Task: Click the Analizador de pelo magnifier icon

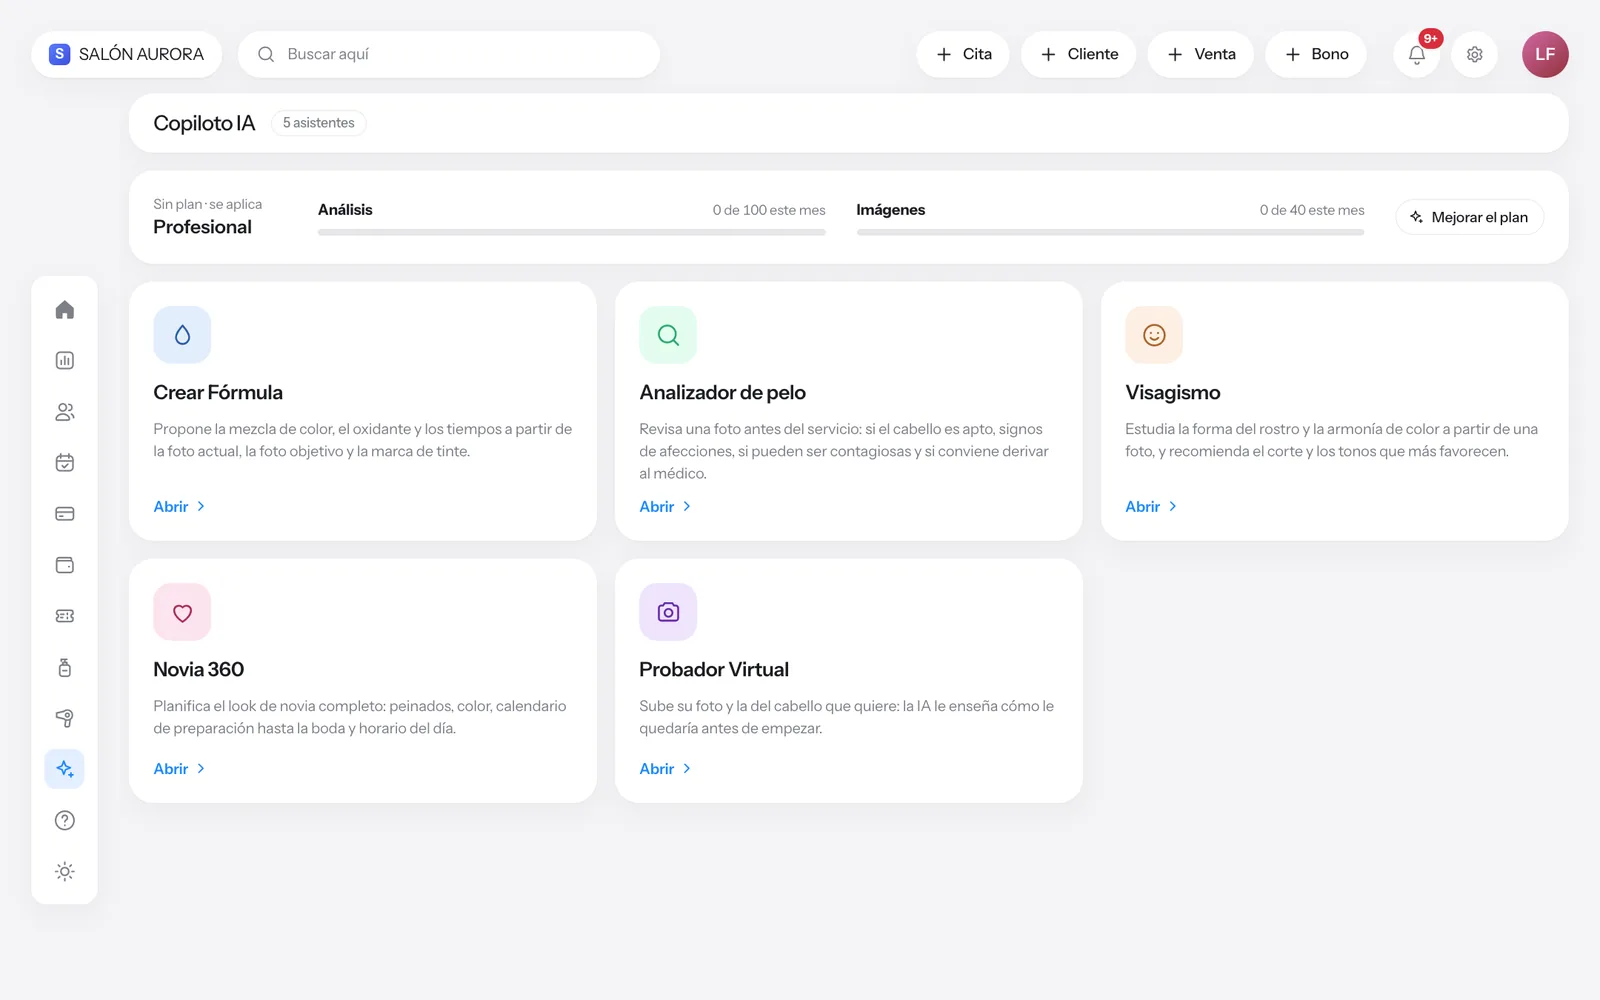Action: pos(668,335)
